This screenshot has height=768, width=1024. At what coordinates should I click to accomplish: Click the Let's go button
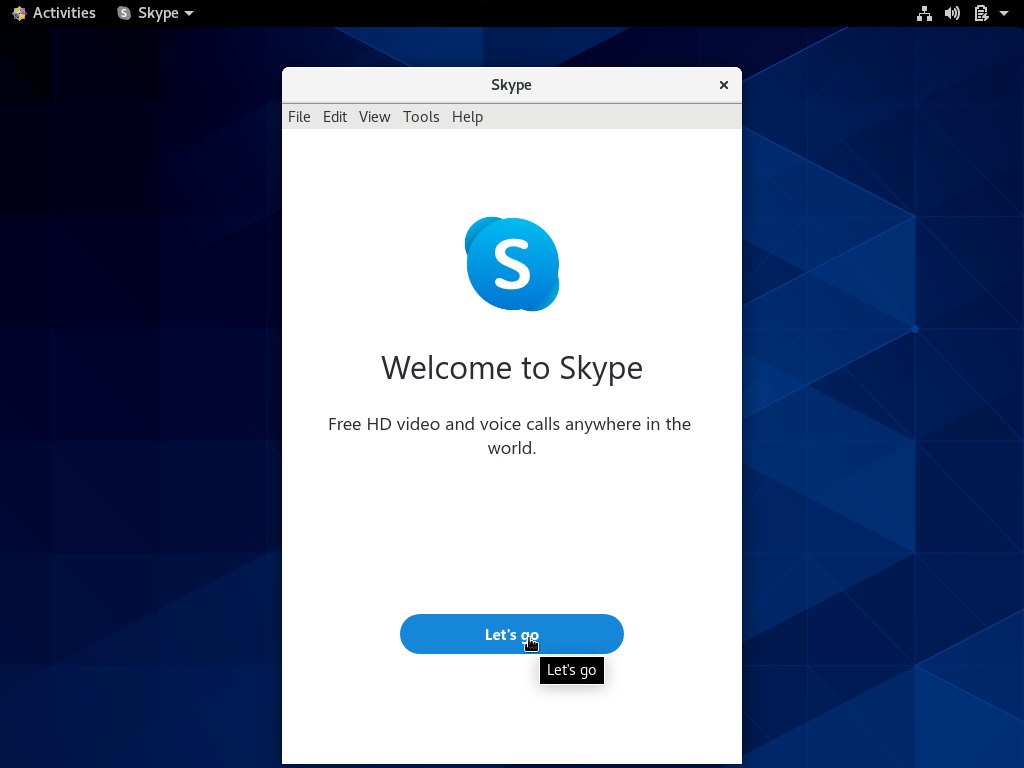511,633
